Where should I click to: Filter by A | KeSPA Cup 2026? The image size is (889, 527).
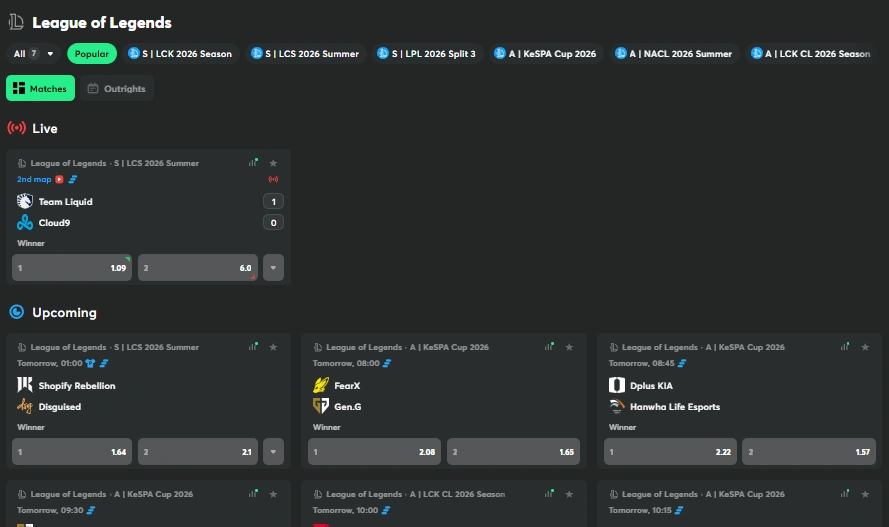(545, 54)
